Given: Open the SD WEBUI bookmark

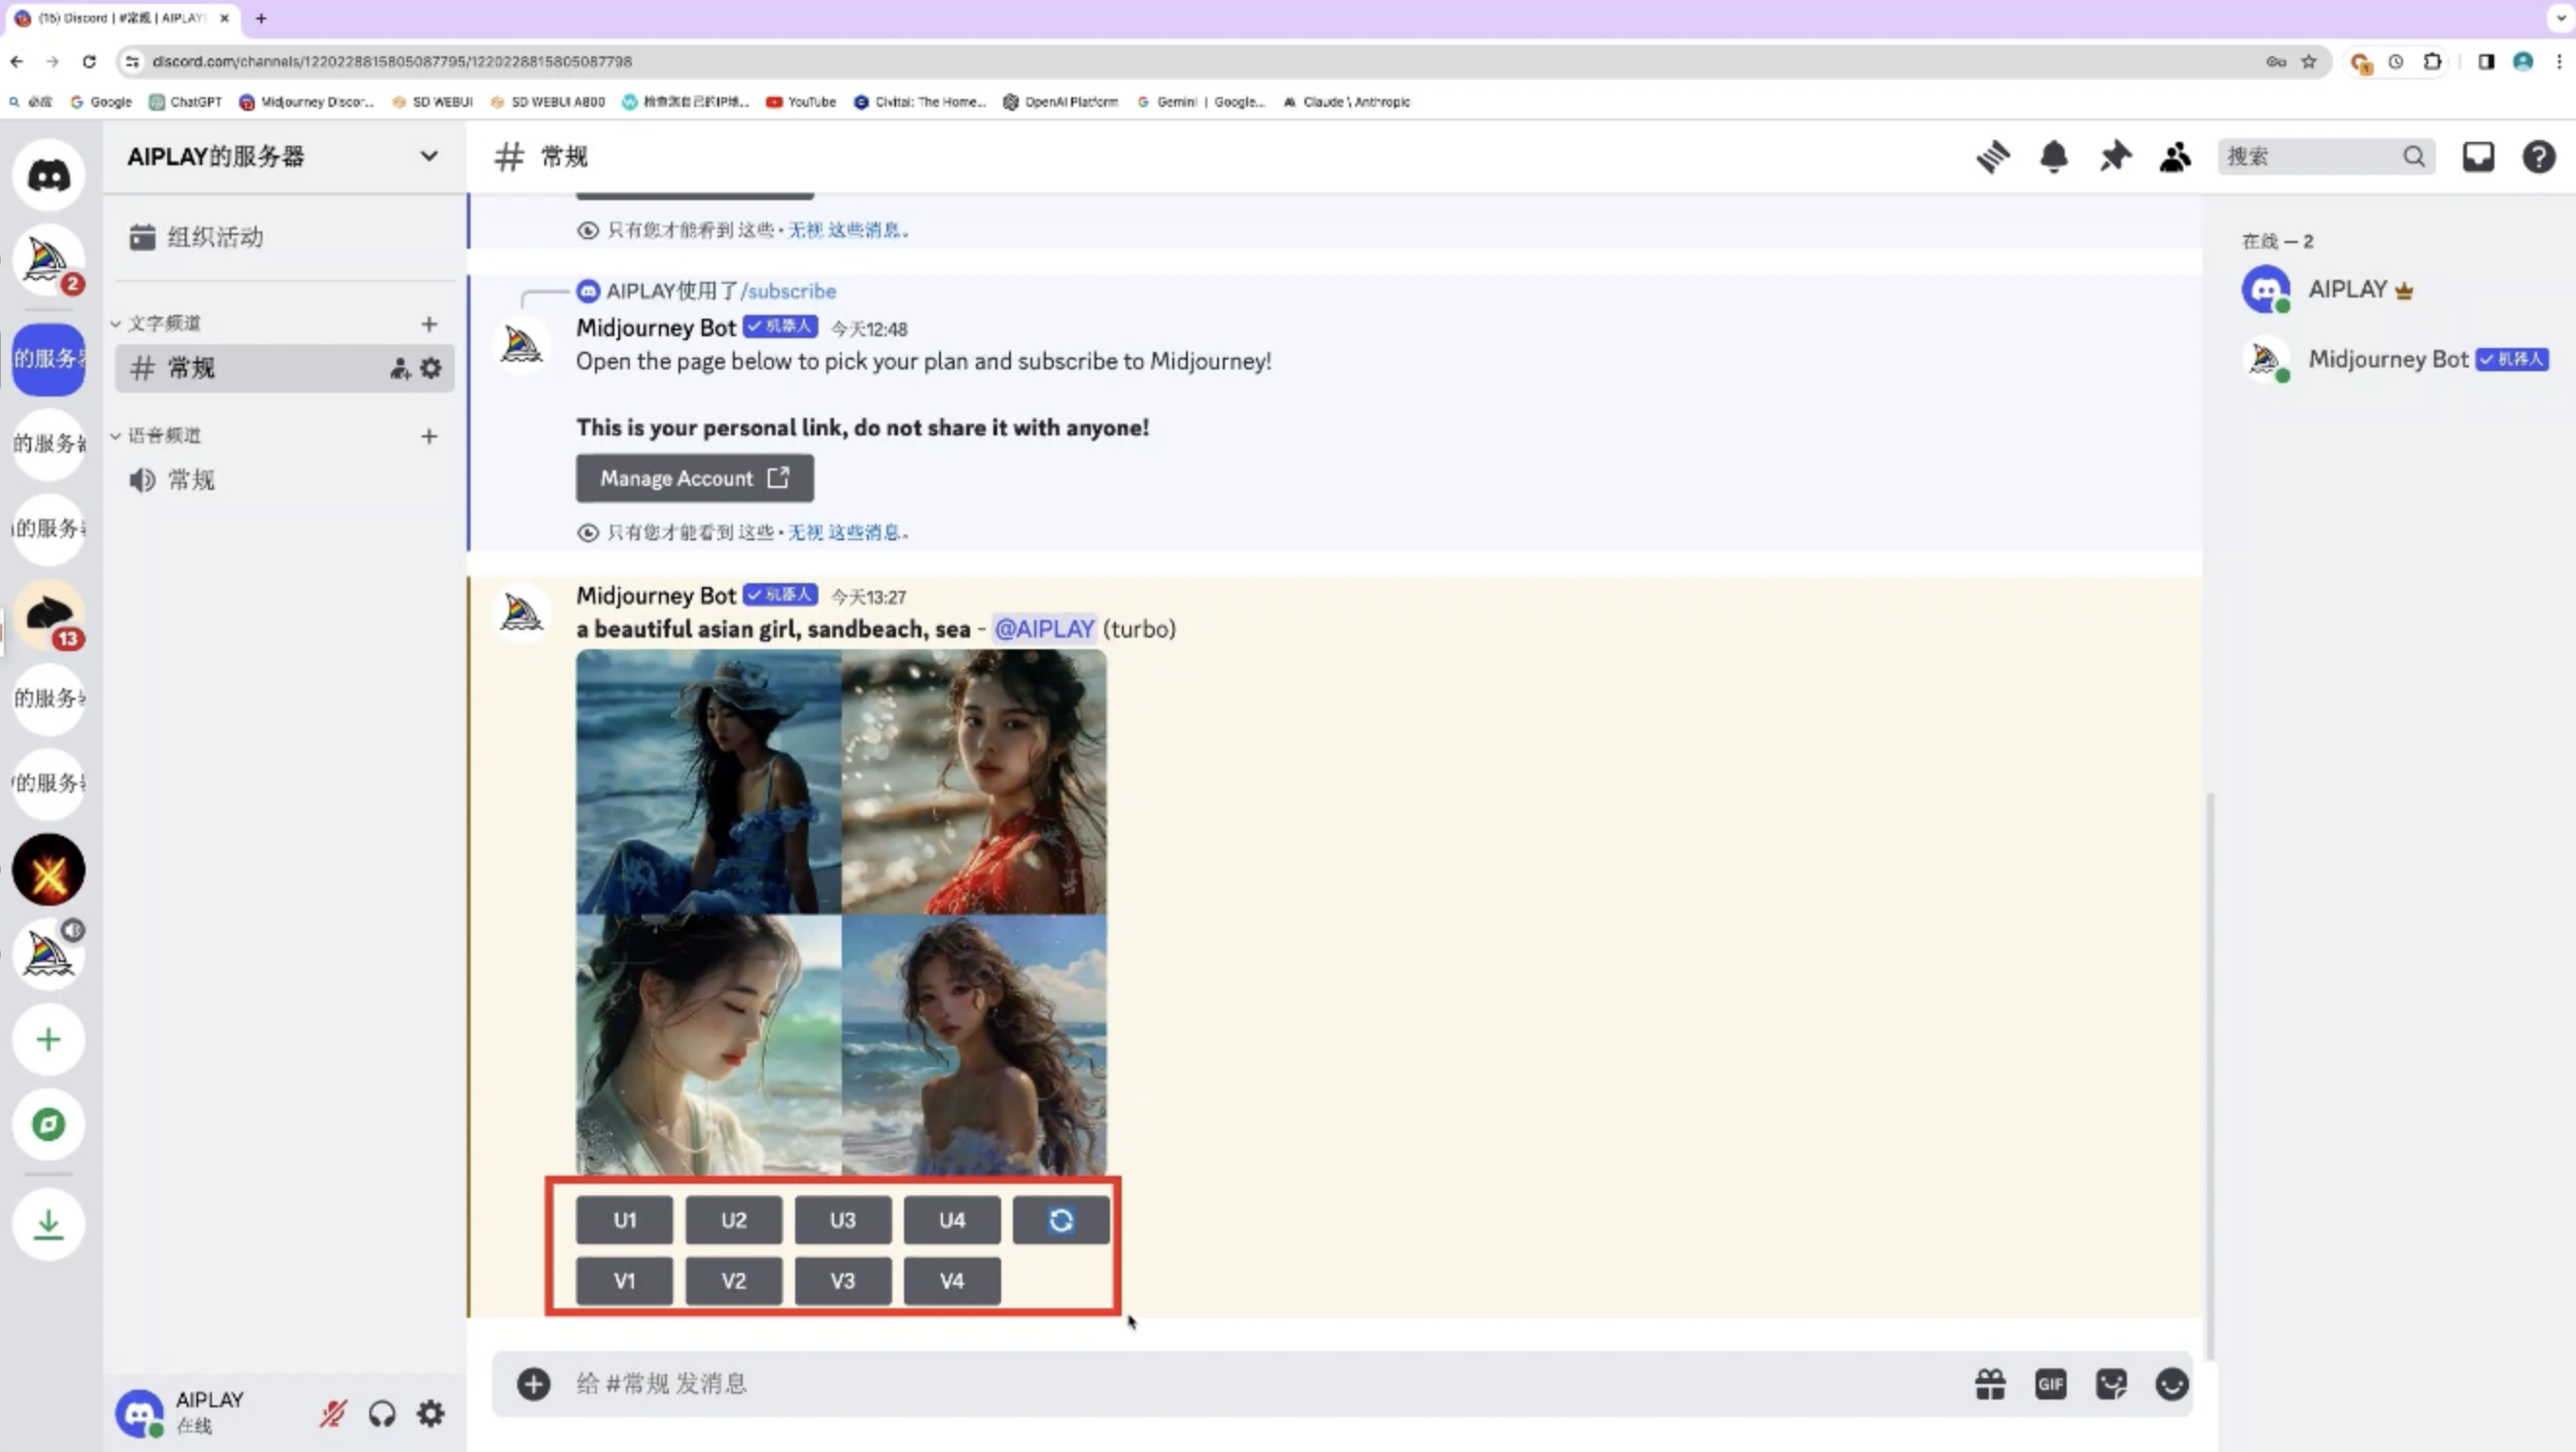Looking at the screenshot, I should click(432, 102).
